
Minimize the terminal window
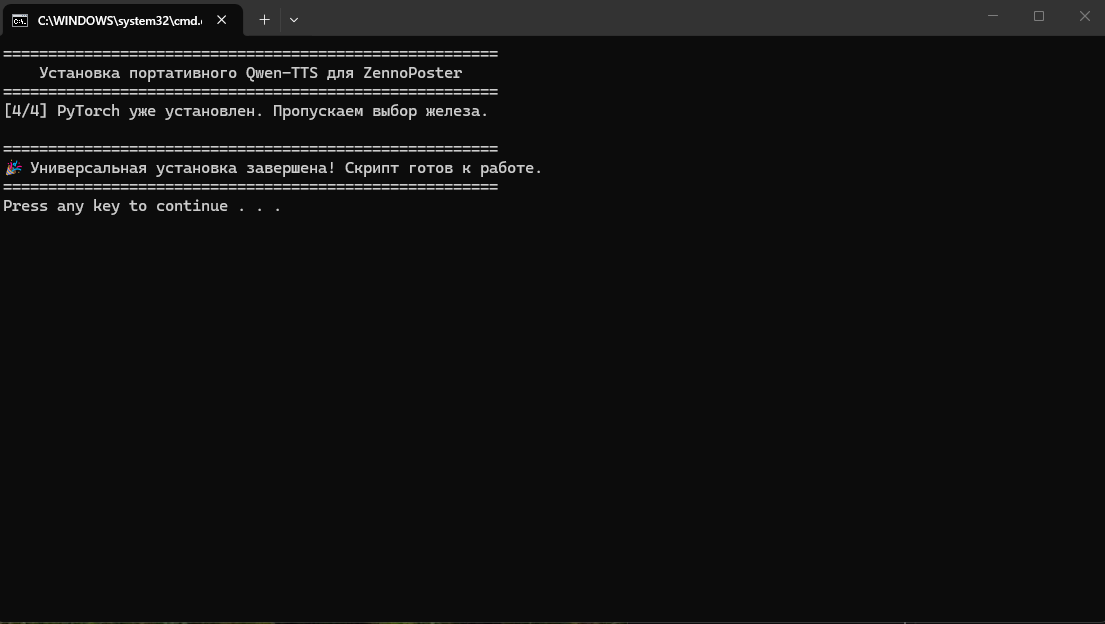point(993,16)
